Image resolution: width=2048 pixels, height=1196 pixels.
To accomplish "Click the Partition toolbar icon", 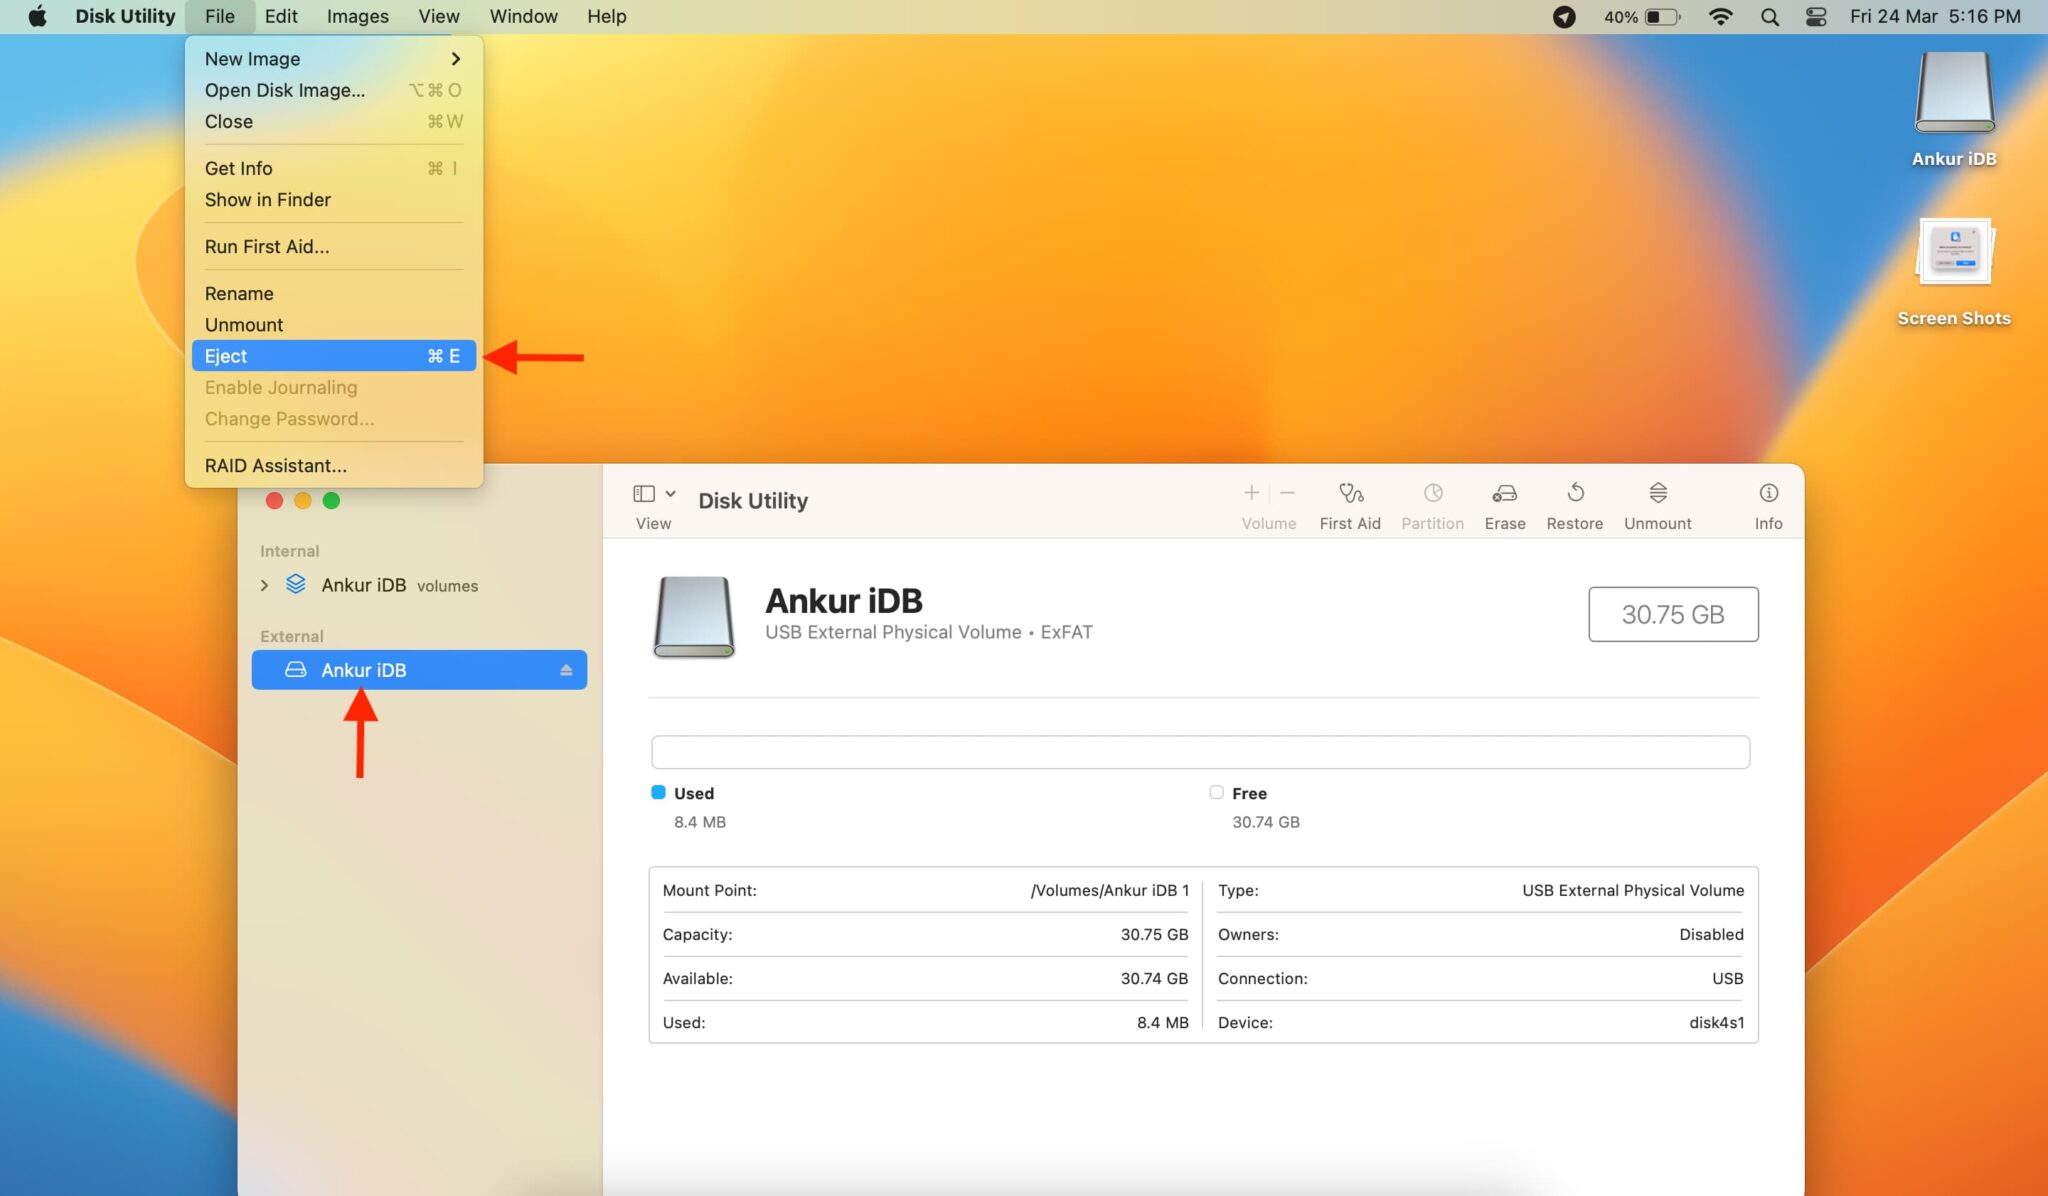I will pyautogui.click(x=1433, y=493).
